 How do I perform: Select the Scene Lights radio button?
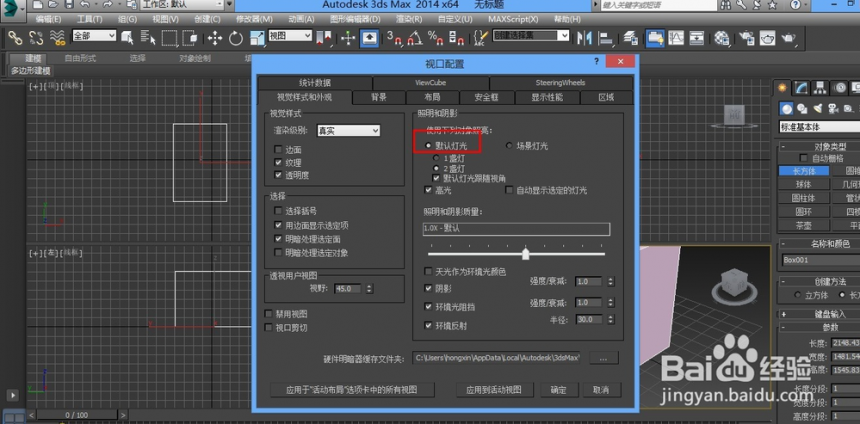(x=508, y=146)
